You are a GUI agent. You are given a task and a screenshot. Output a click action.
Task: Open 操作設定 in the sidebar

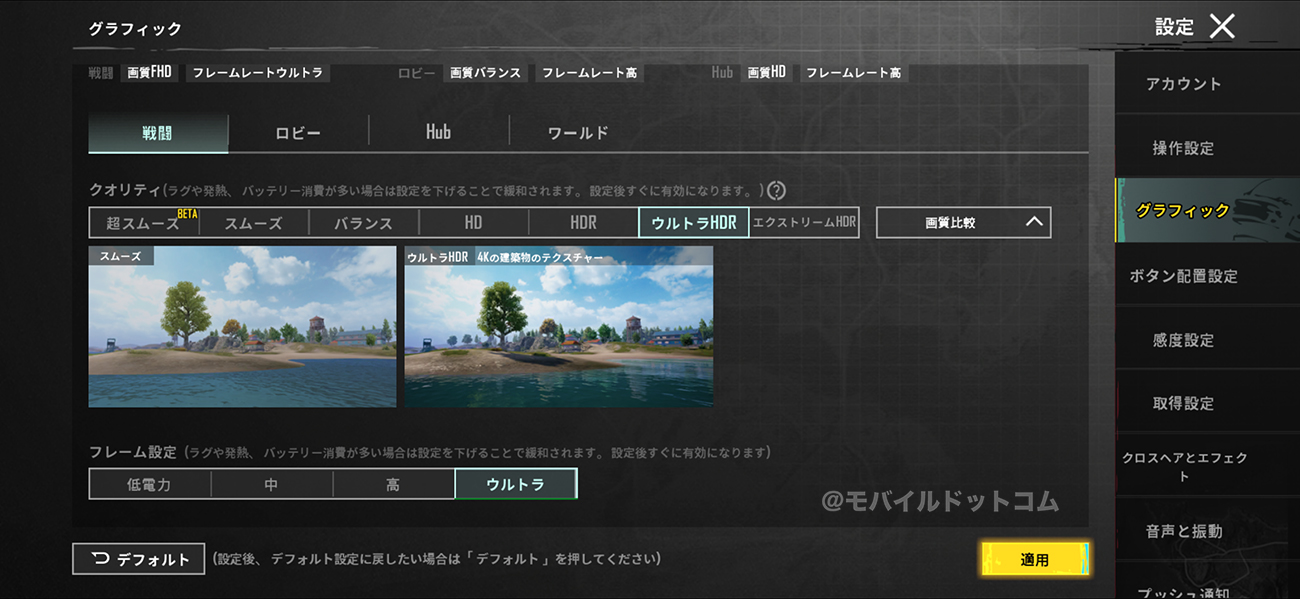[x=1183, y=148]
